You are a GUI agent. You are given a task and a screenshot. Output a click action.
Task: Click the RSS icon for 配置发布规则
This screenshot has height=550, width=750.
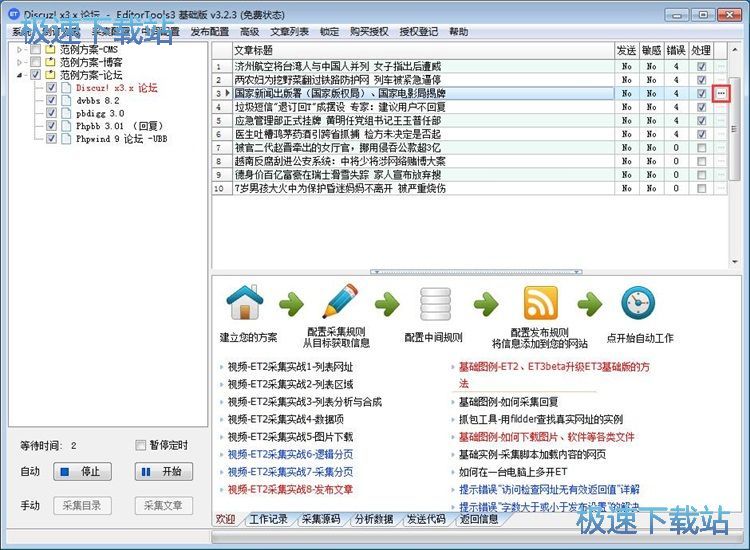(x=540, y=303)
